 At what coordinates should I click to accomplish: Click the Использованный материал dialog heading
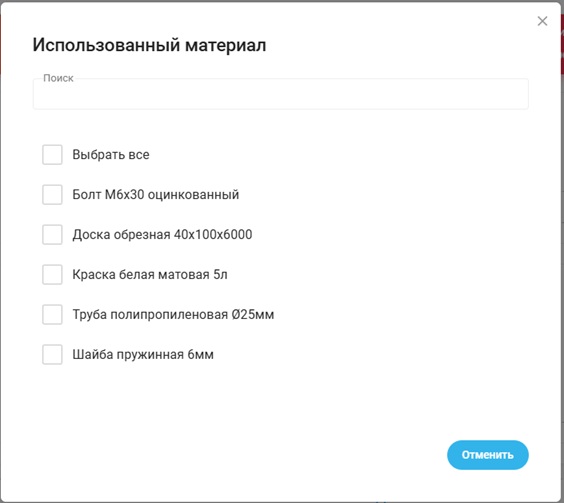coord(149,45)
